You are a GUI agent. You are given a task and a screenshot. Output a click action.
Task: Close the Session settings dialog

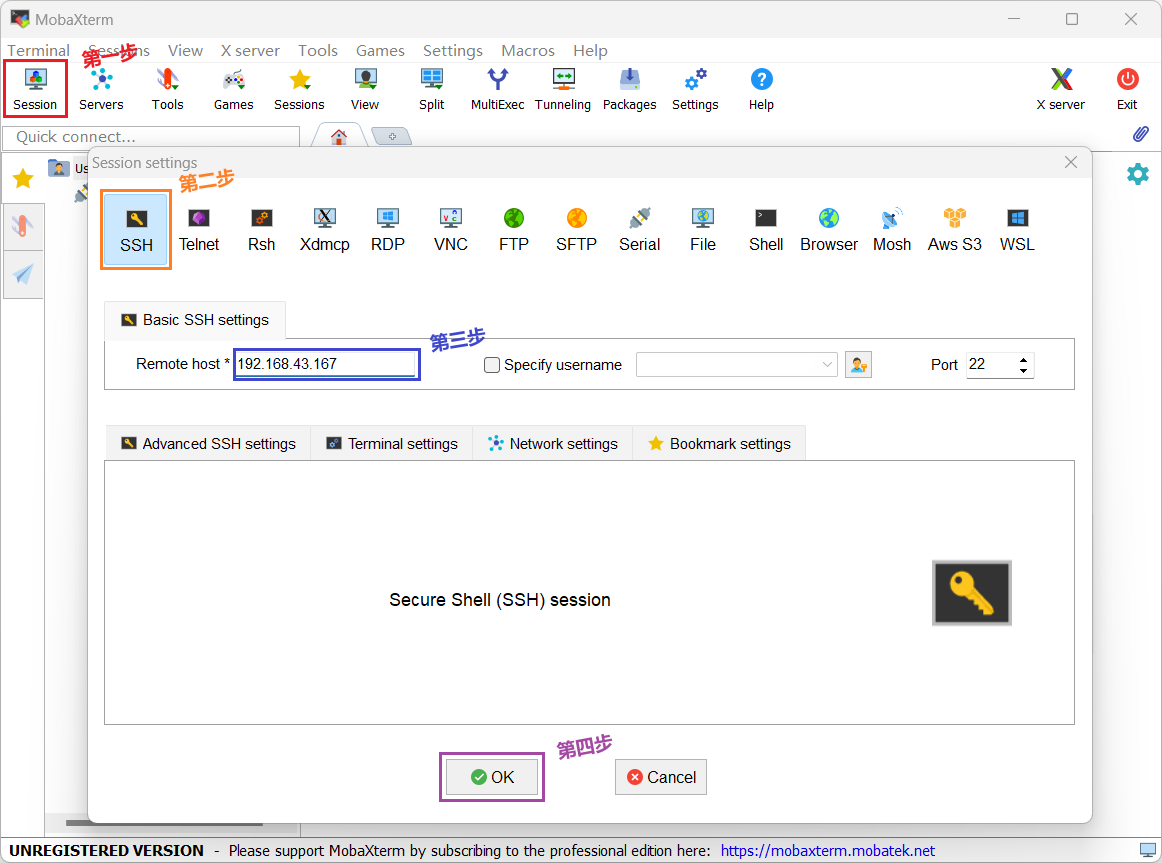(1071, 162)
